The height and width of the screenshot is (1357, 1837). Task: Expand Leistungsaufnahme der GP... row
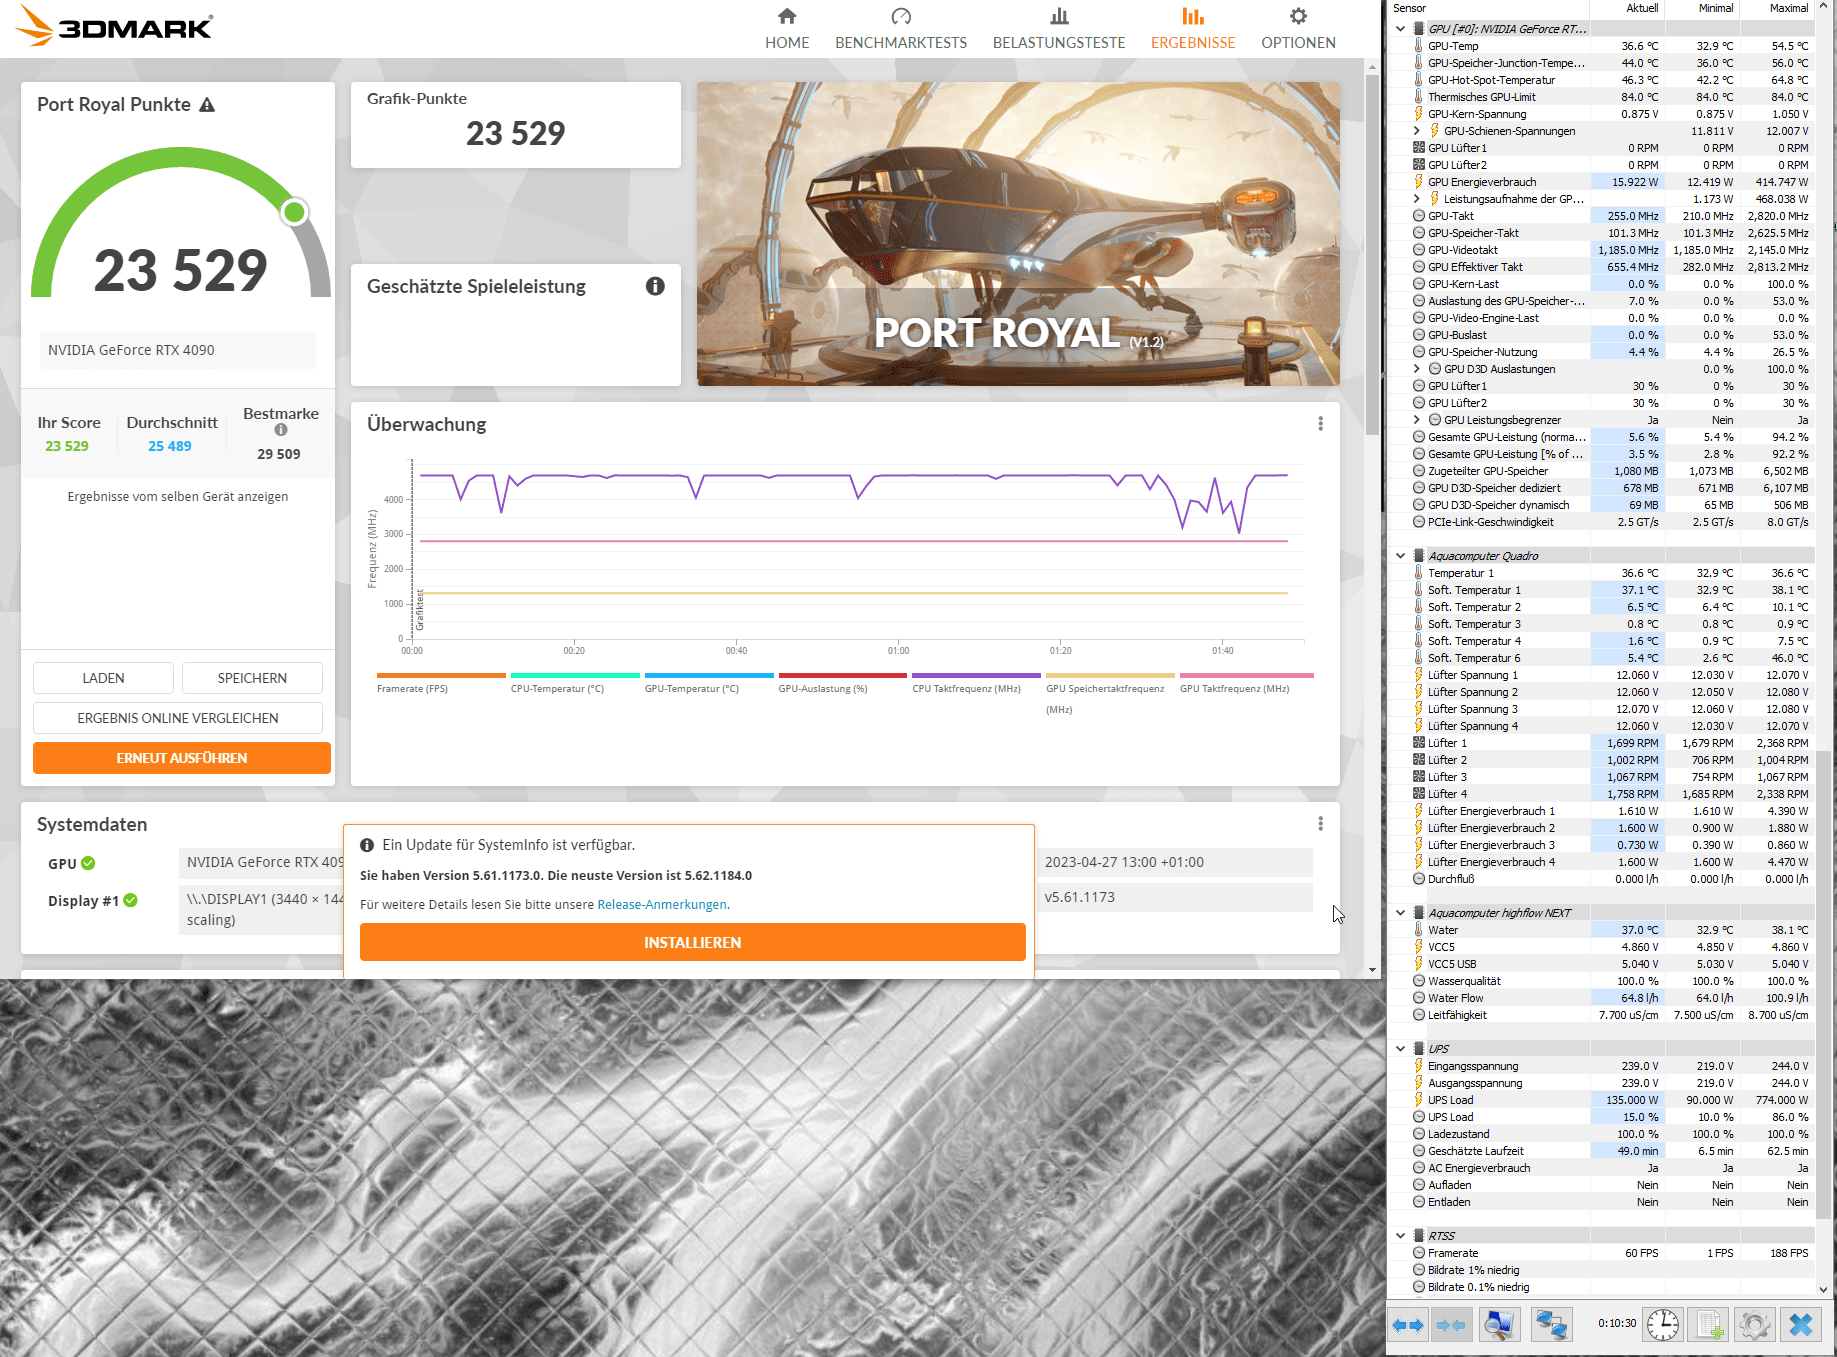1416,199
